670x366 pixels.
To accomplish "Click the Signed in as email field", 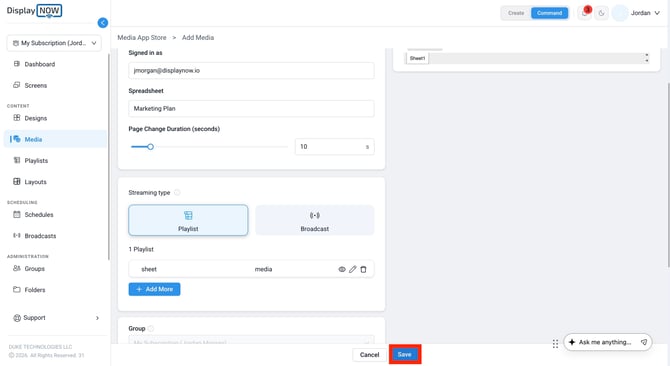I will tap(251, 70).
